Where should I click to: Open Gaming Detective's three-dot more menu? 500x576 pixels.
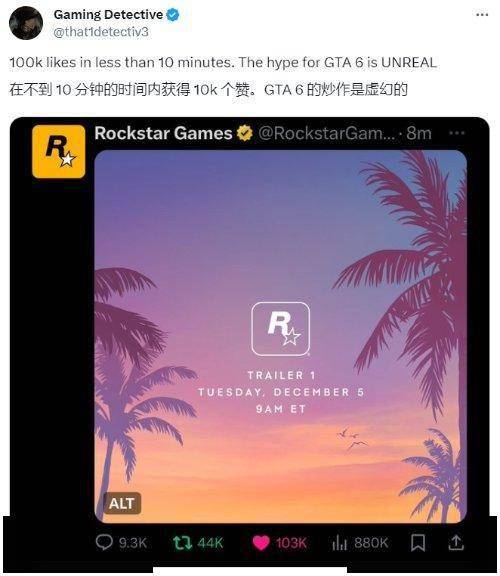click(482, 15)
